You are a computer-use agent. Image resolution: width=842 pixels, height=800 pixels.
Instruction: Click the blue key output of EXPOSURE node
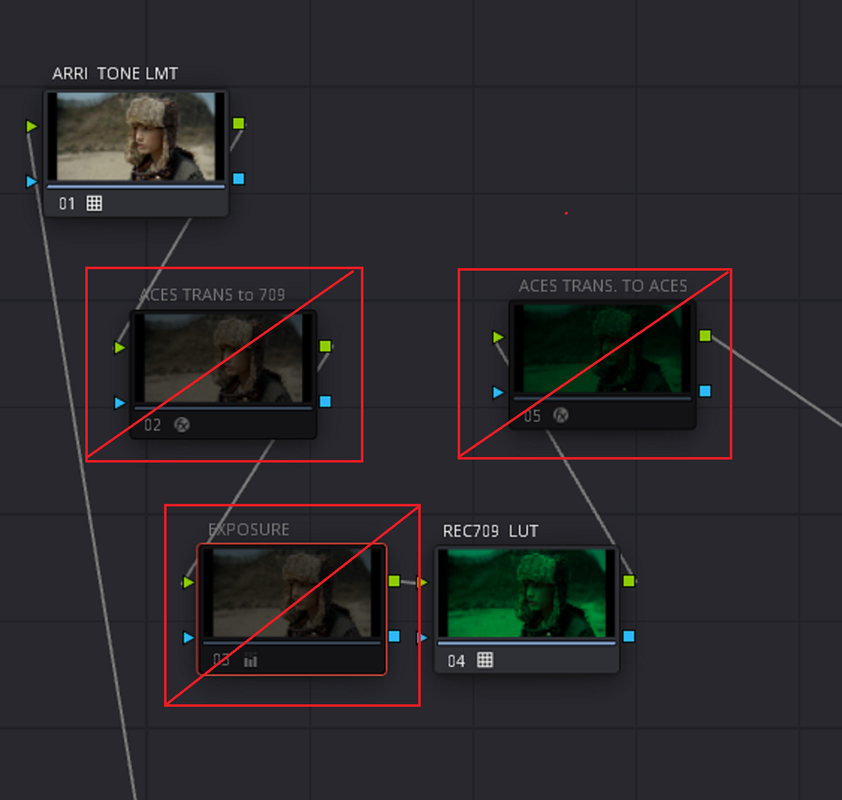(x=394, y=636)
